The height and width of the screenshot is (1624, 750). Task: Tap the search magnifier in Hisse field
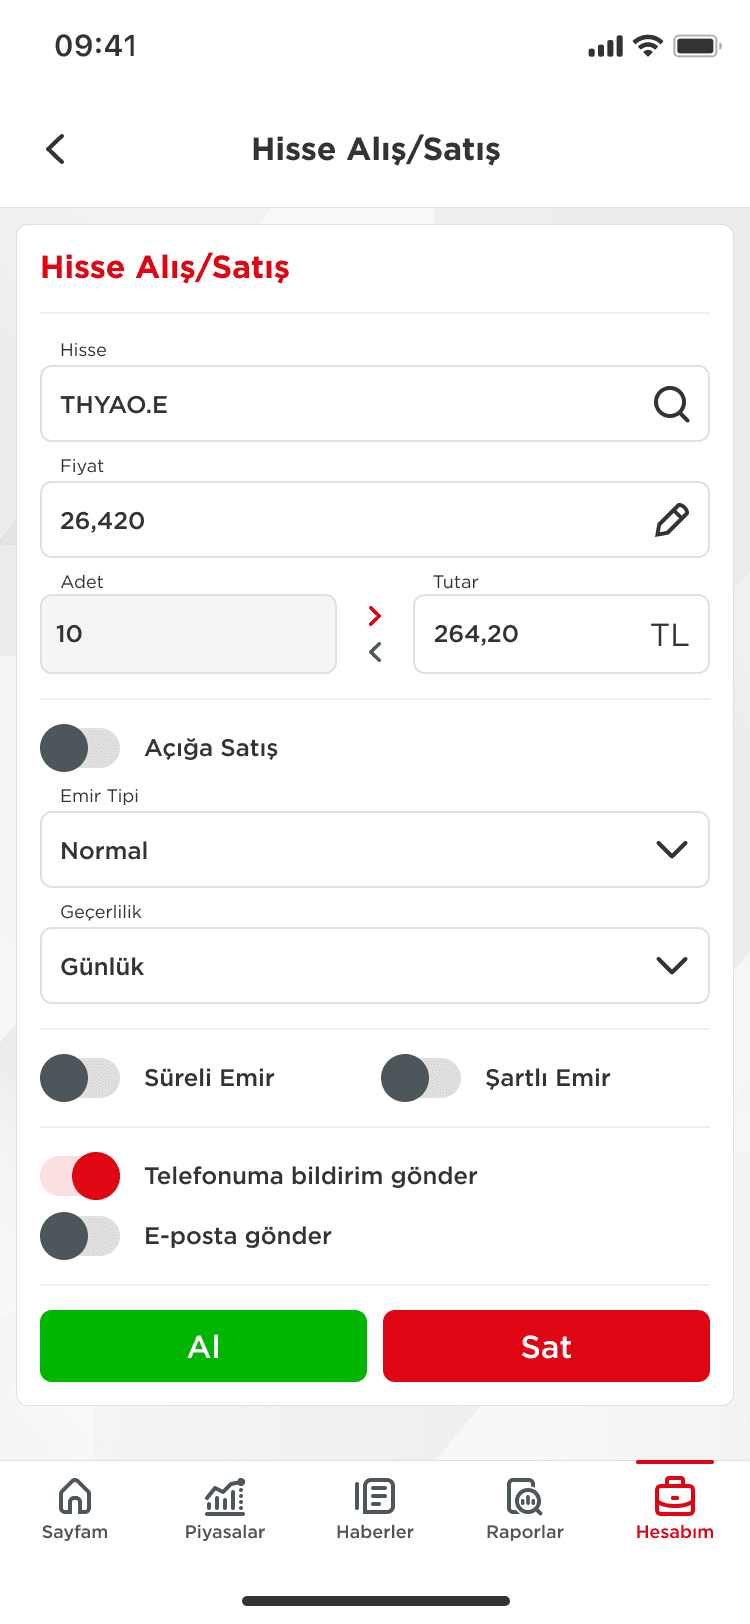point(671,404)
